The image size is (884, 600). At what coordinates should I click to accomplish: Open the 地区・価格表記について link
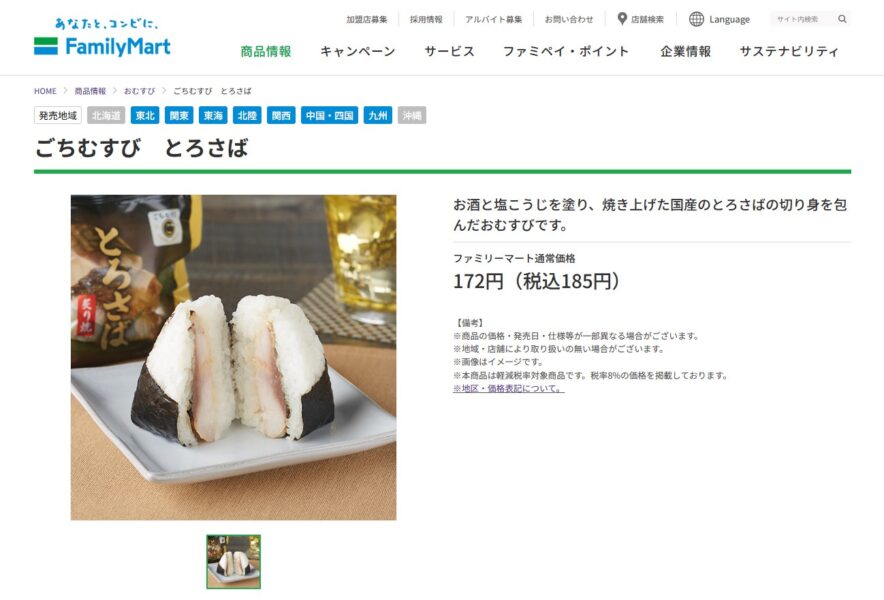click(509, 389)
